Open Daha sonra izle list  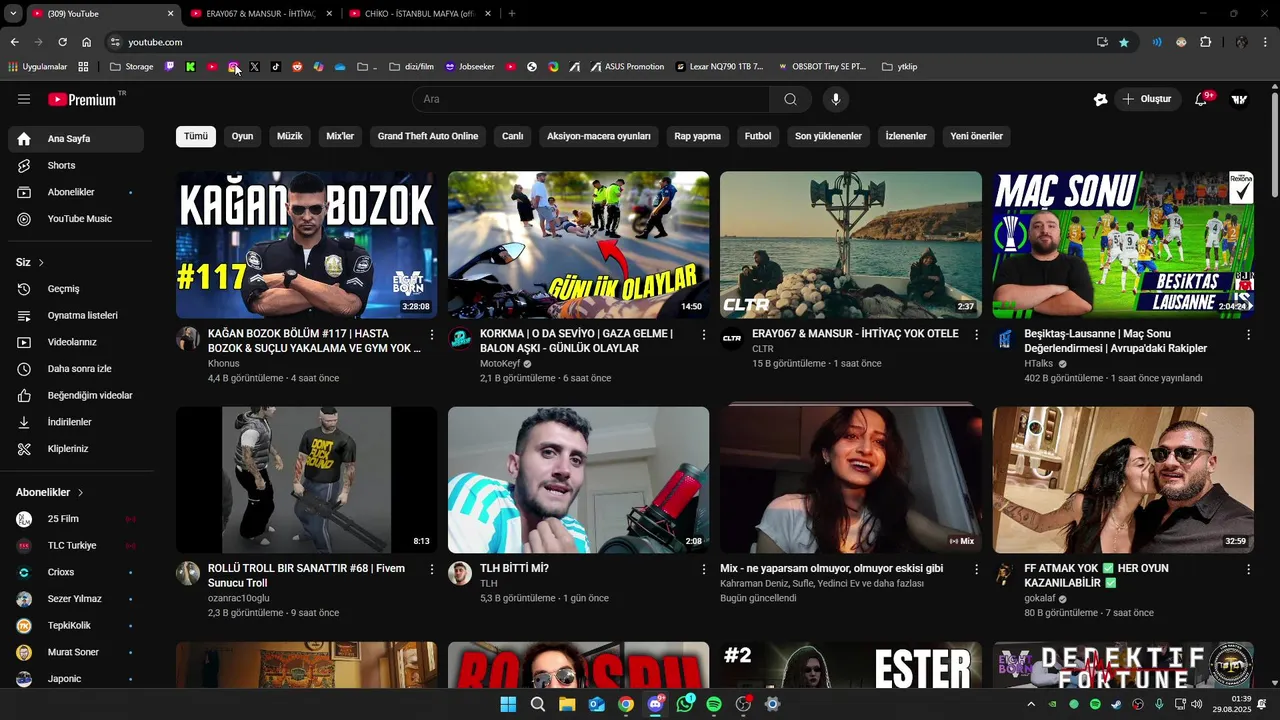76,369
